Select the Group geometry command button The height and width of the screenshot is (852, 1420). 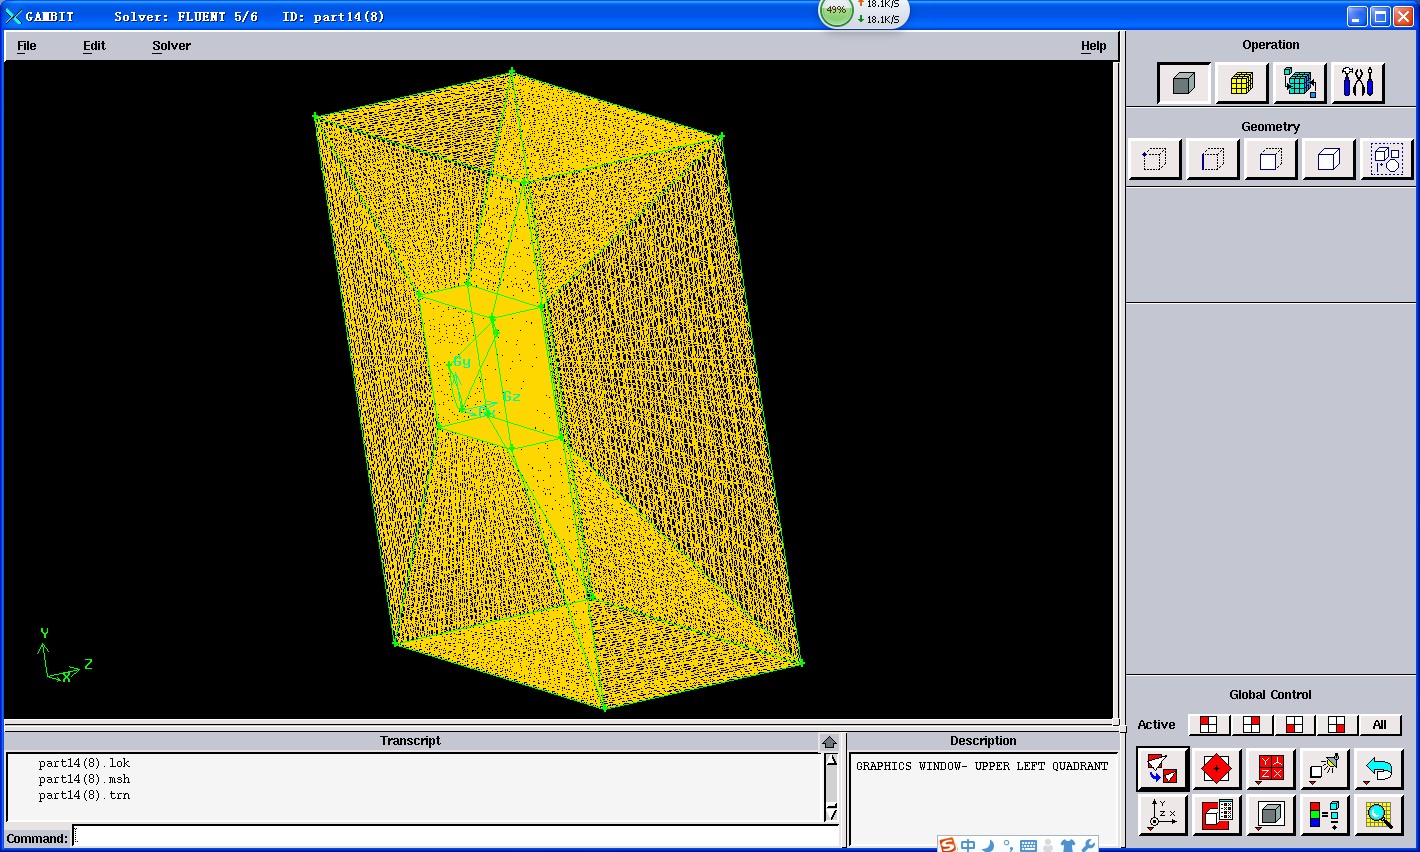(1387, 159)
